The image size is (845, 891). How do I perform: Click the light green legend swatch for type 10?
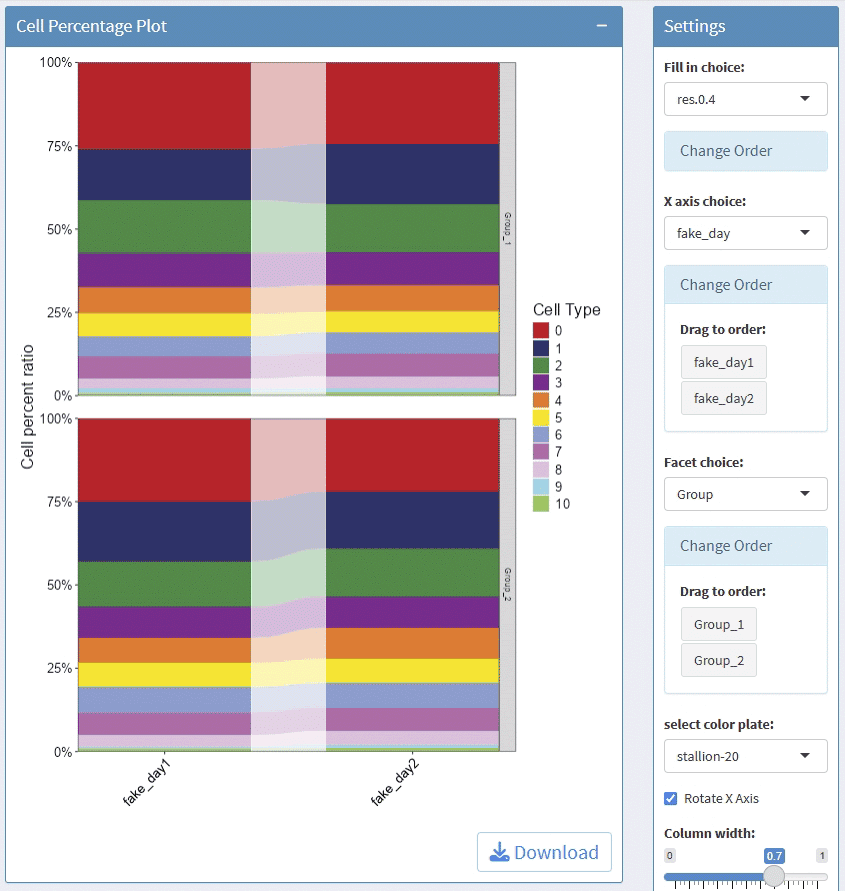pos(541,504)
